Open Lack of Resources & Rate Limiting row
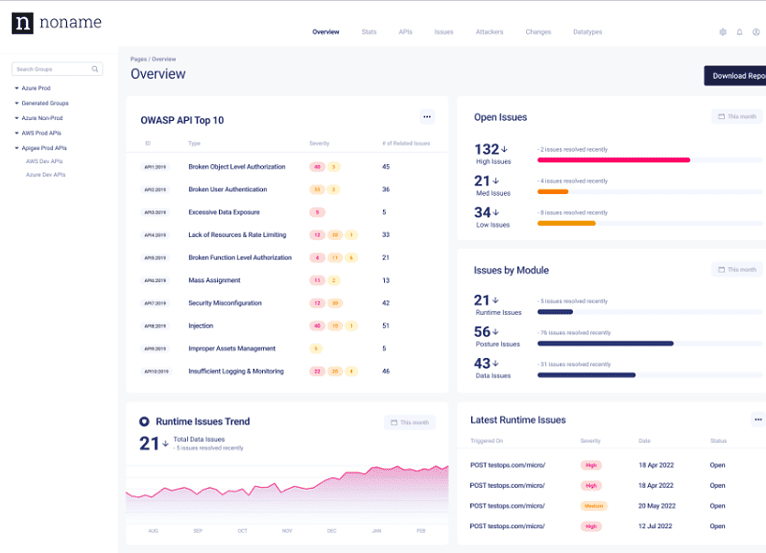The image size is (766, 553). coord(287,234)
